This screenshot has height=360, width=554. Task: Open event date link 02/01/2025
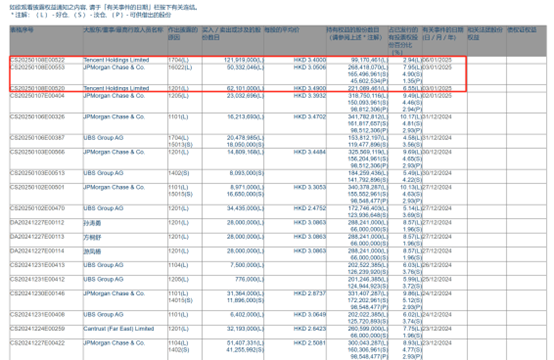(437, 95)
